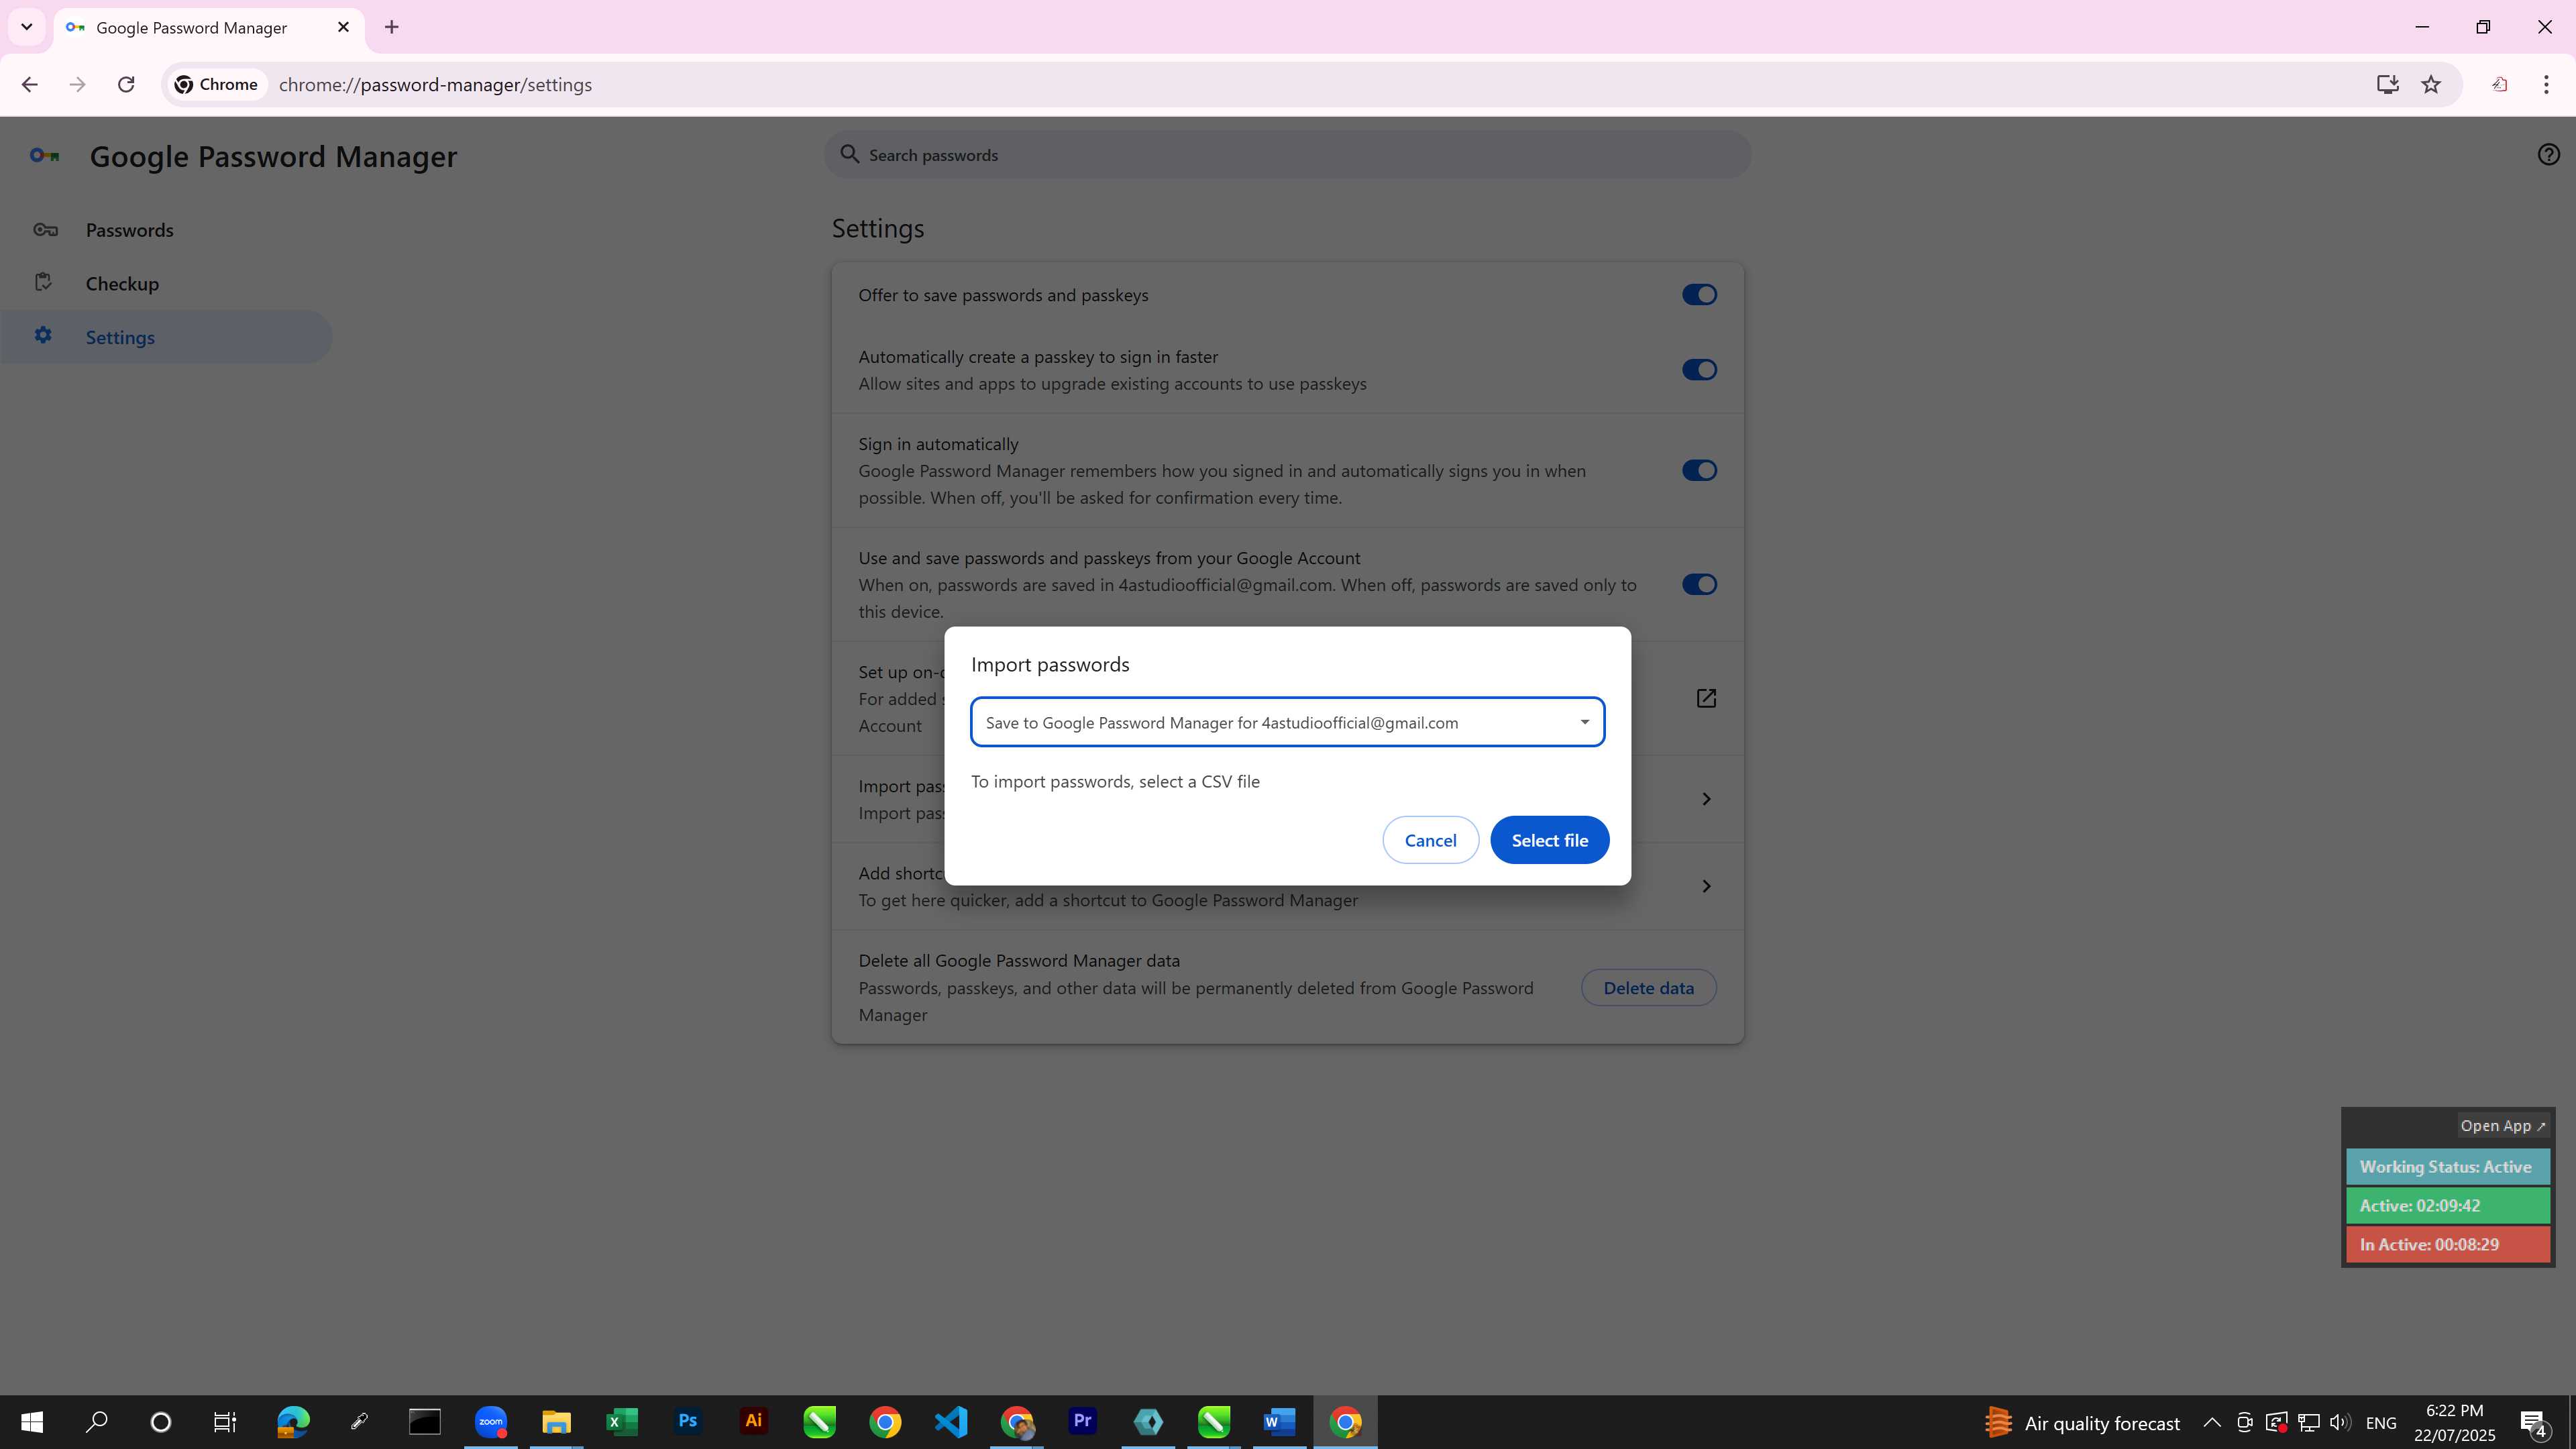Open on-device encryption external link icon

[1706, 698]
